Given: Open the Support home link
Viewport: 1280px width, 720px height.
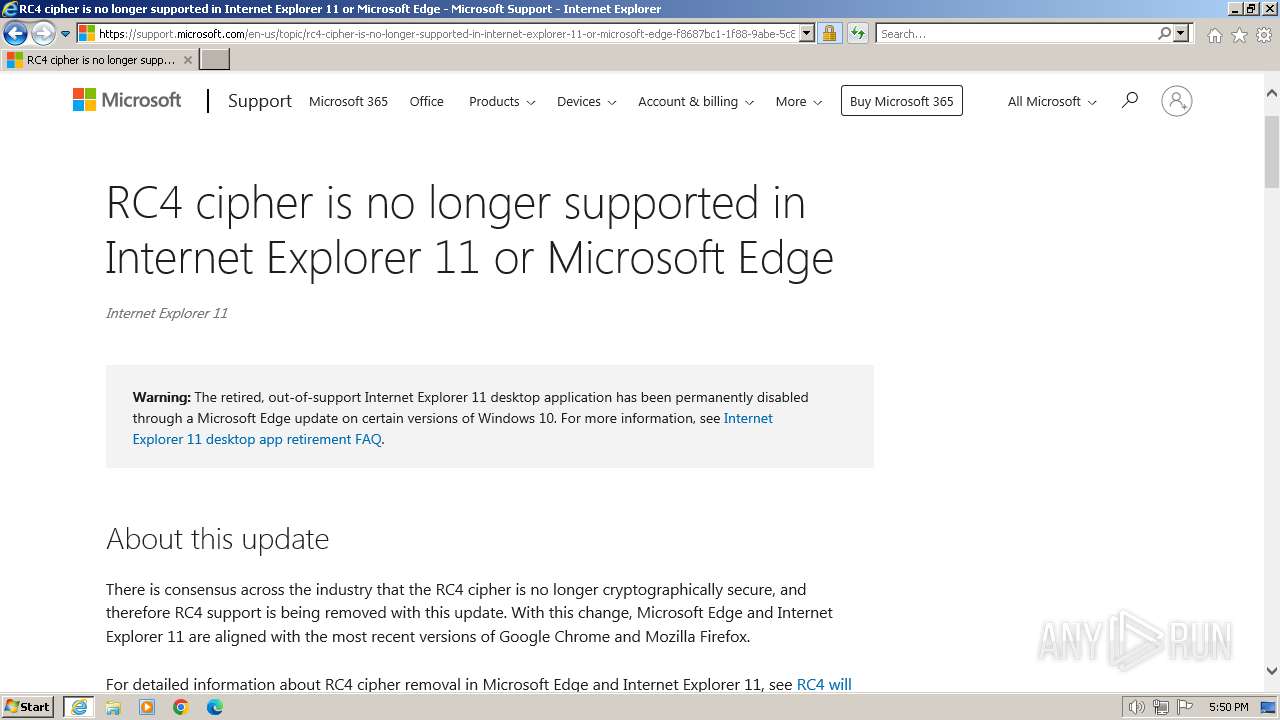Looking at the screenshot, I should click(x=260, y=101).
